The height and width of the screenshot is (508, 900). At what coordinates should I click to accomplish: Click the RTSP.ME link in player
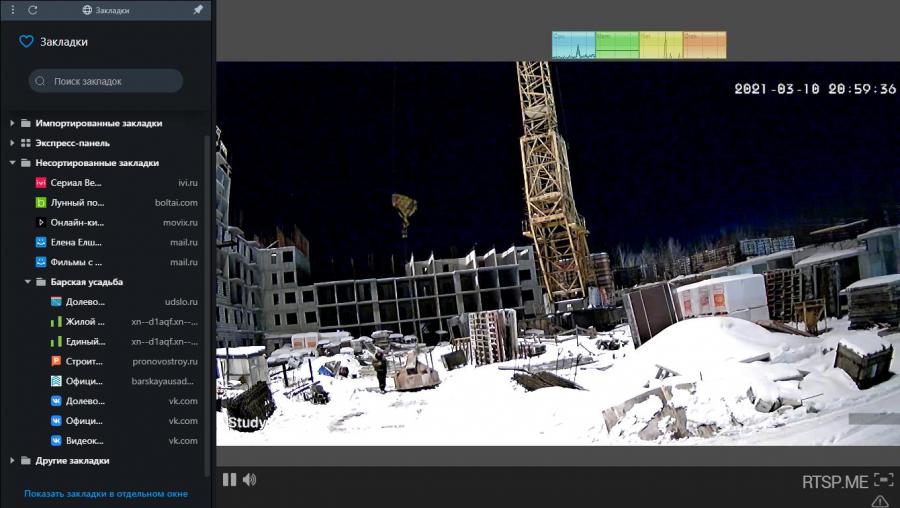pos(834,482)
